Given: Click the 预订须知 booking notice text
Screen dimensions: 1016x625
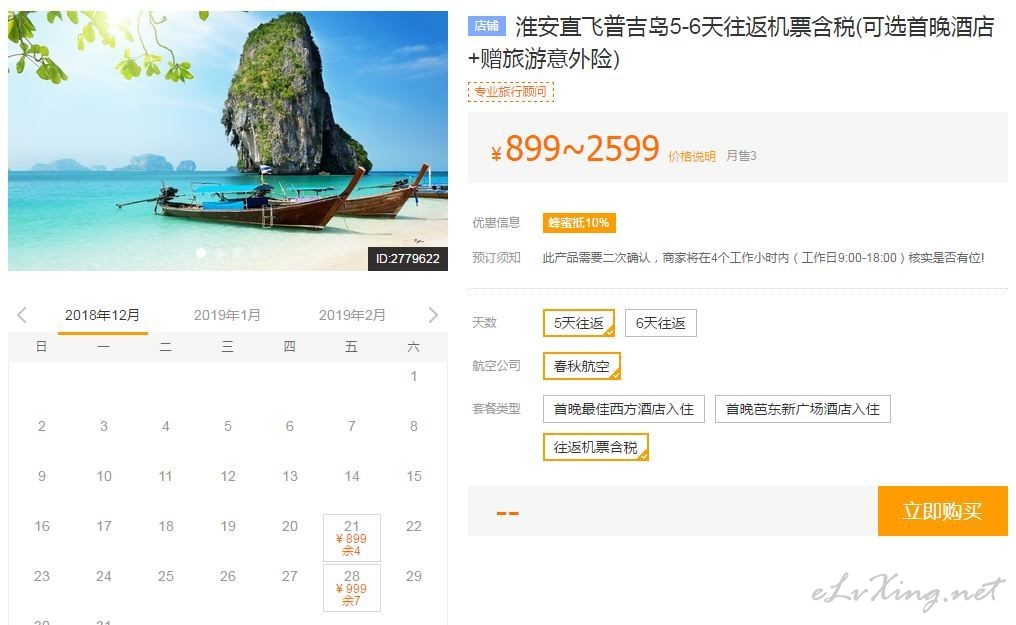Looking at the screenshot, I should (x=496, y=257).
